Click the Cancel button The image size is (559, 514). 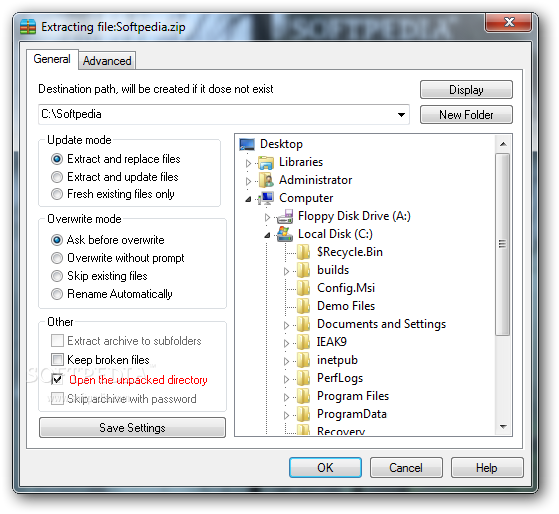(x=406, y=468)
